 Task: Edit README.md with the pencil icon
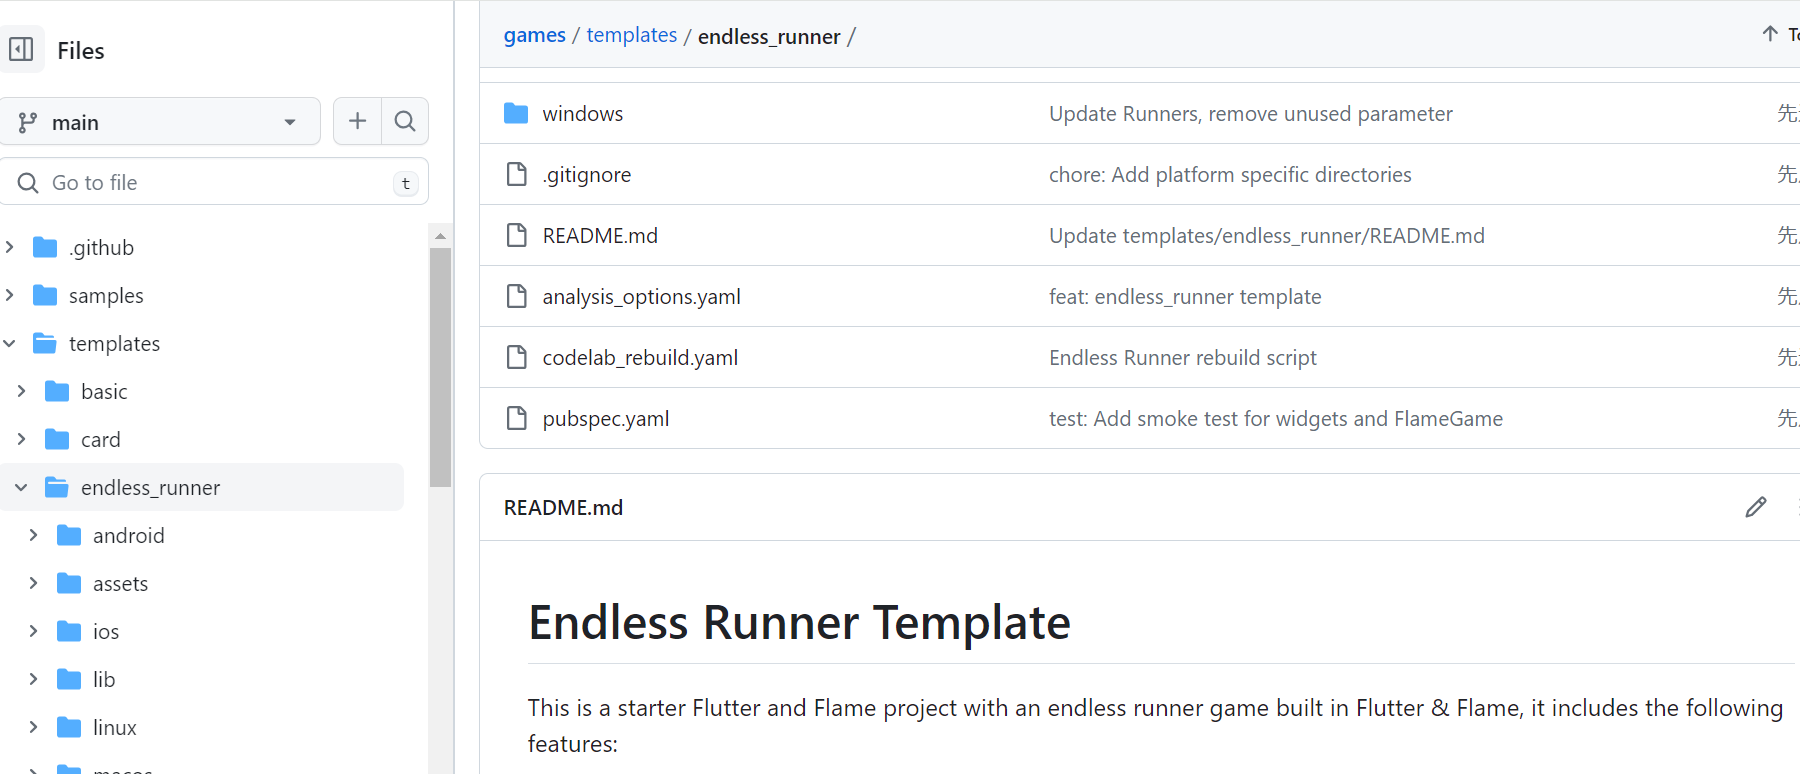(x=1756, y=507)
